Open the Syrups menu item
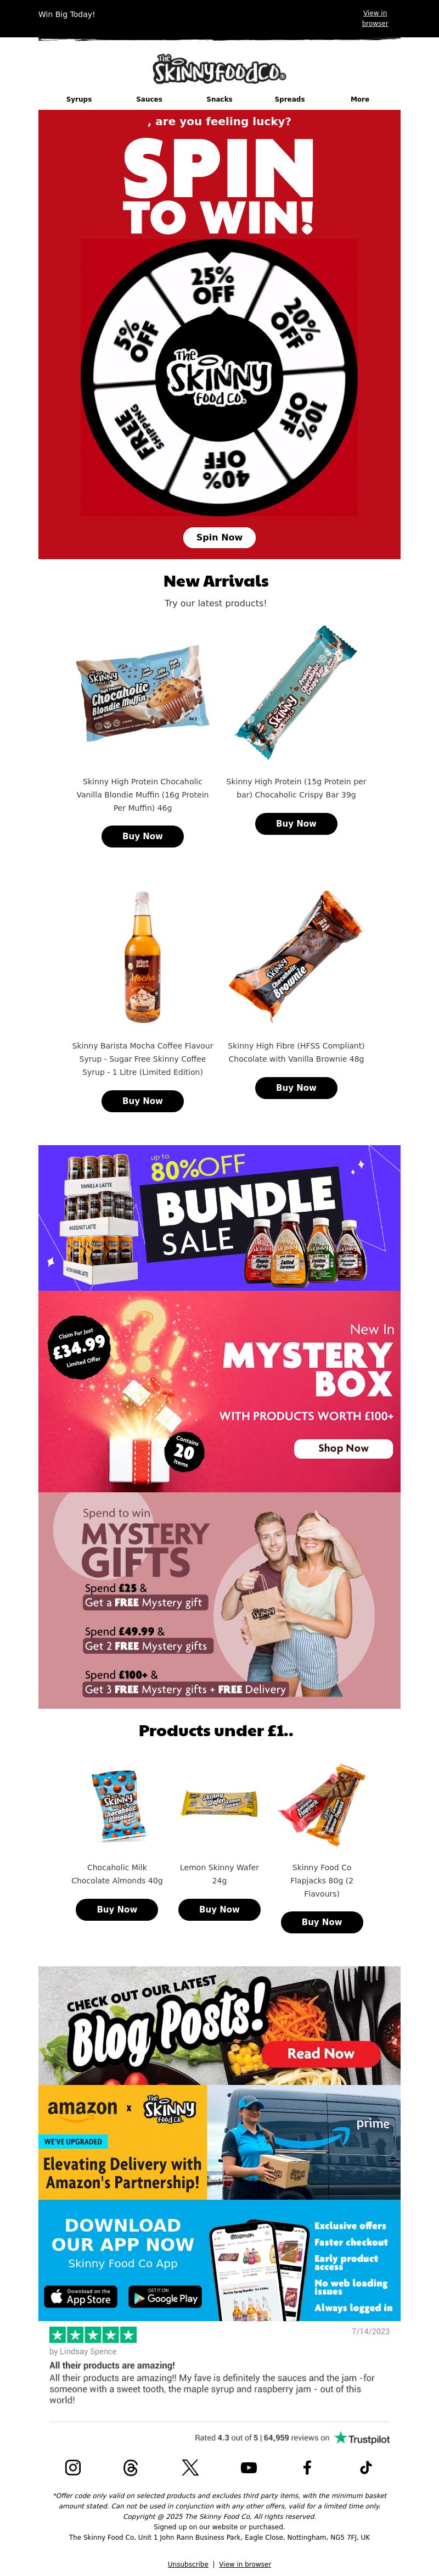Viewport: 439px width, 2576px height. click(79, 99)
